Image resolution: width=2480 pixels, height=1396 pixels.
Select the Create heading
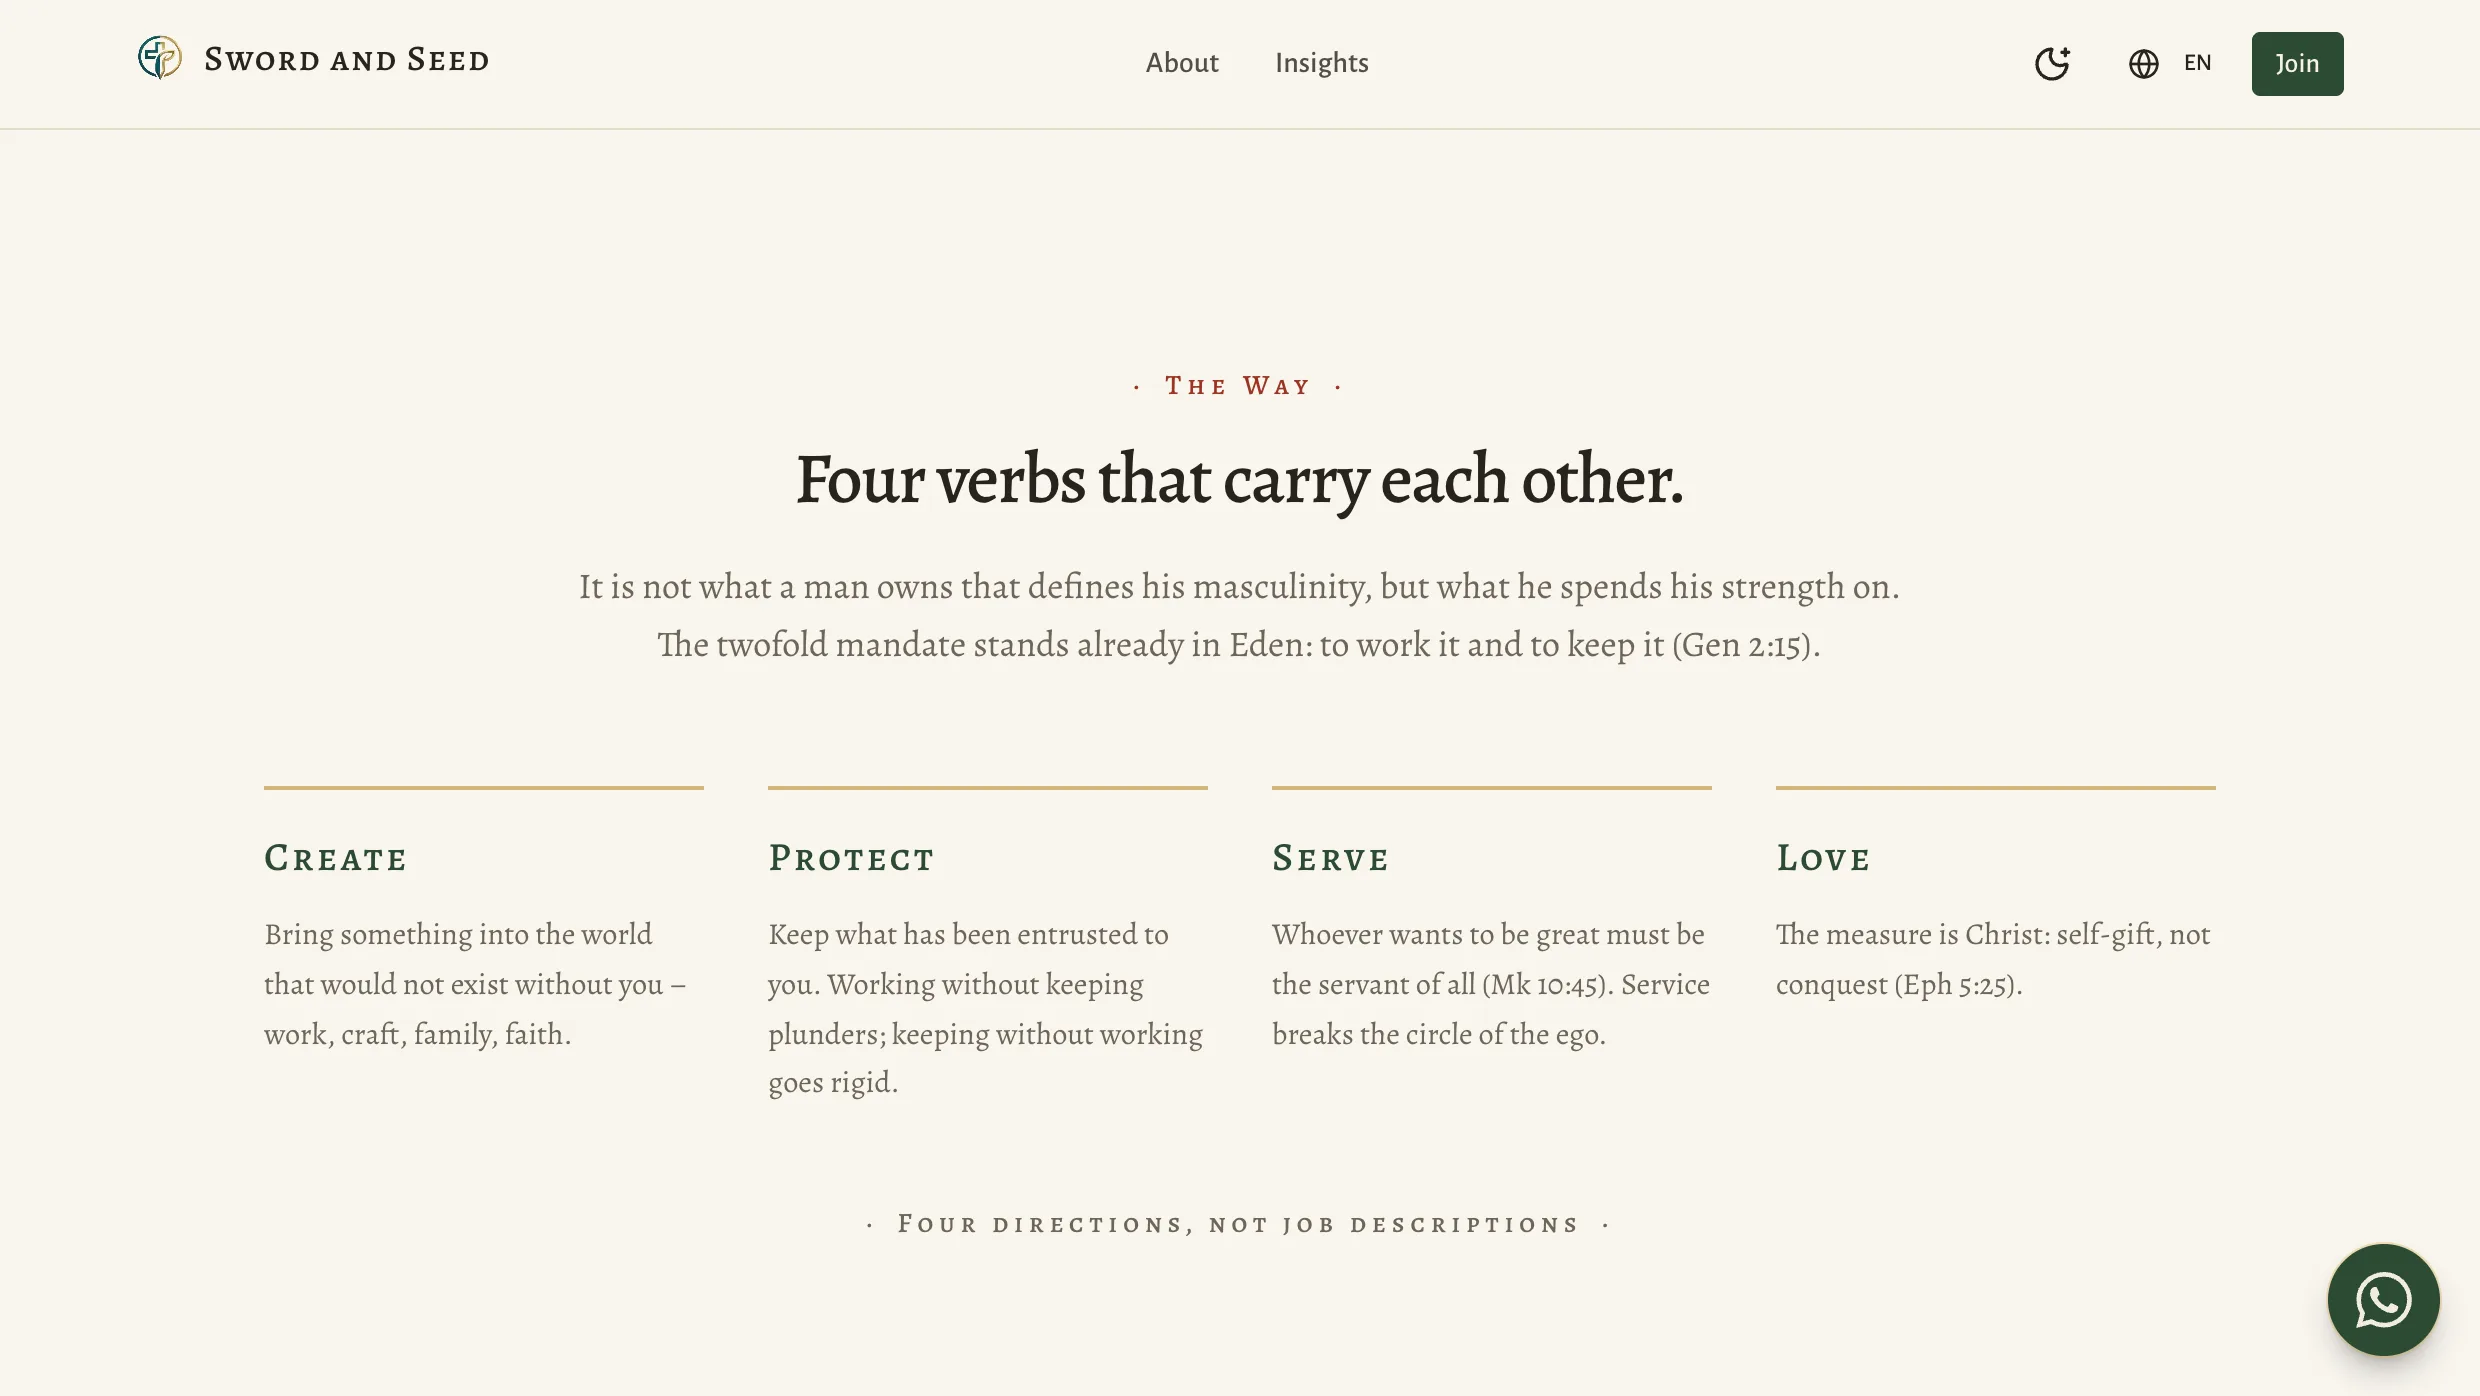pyautogui.click(x=335, y=858)
